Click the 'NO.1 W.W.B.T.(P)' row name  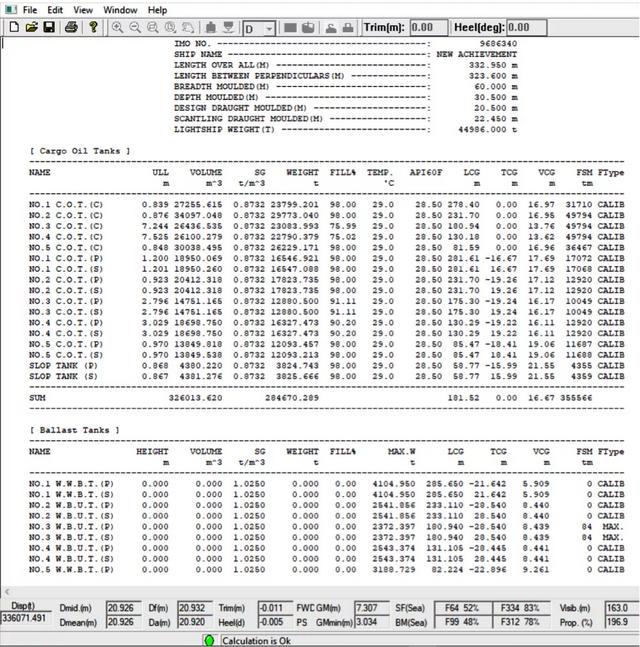(71, 484)
